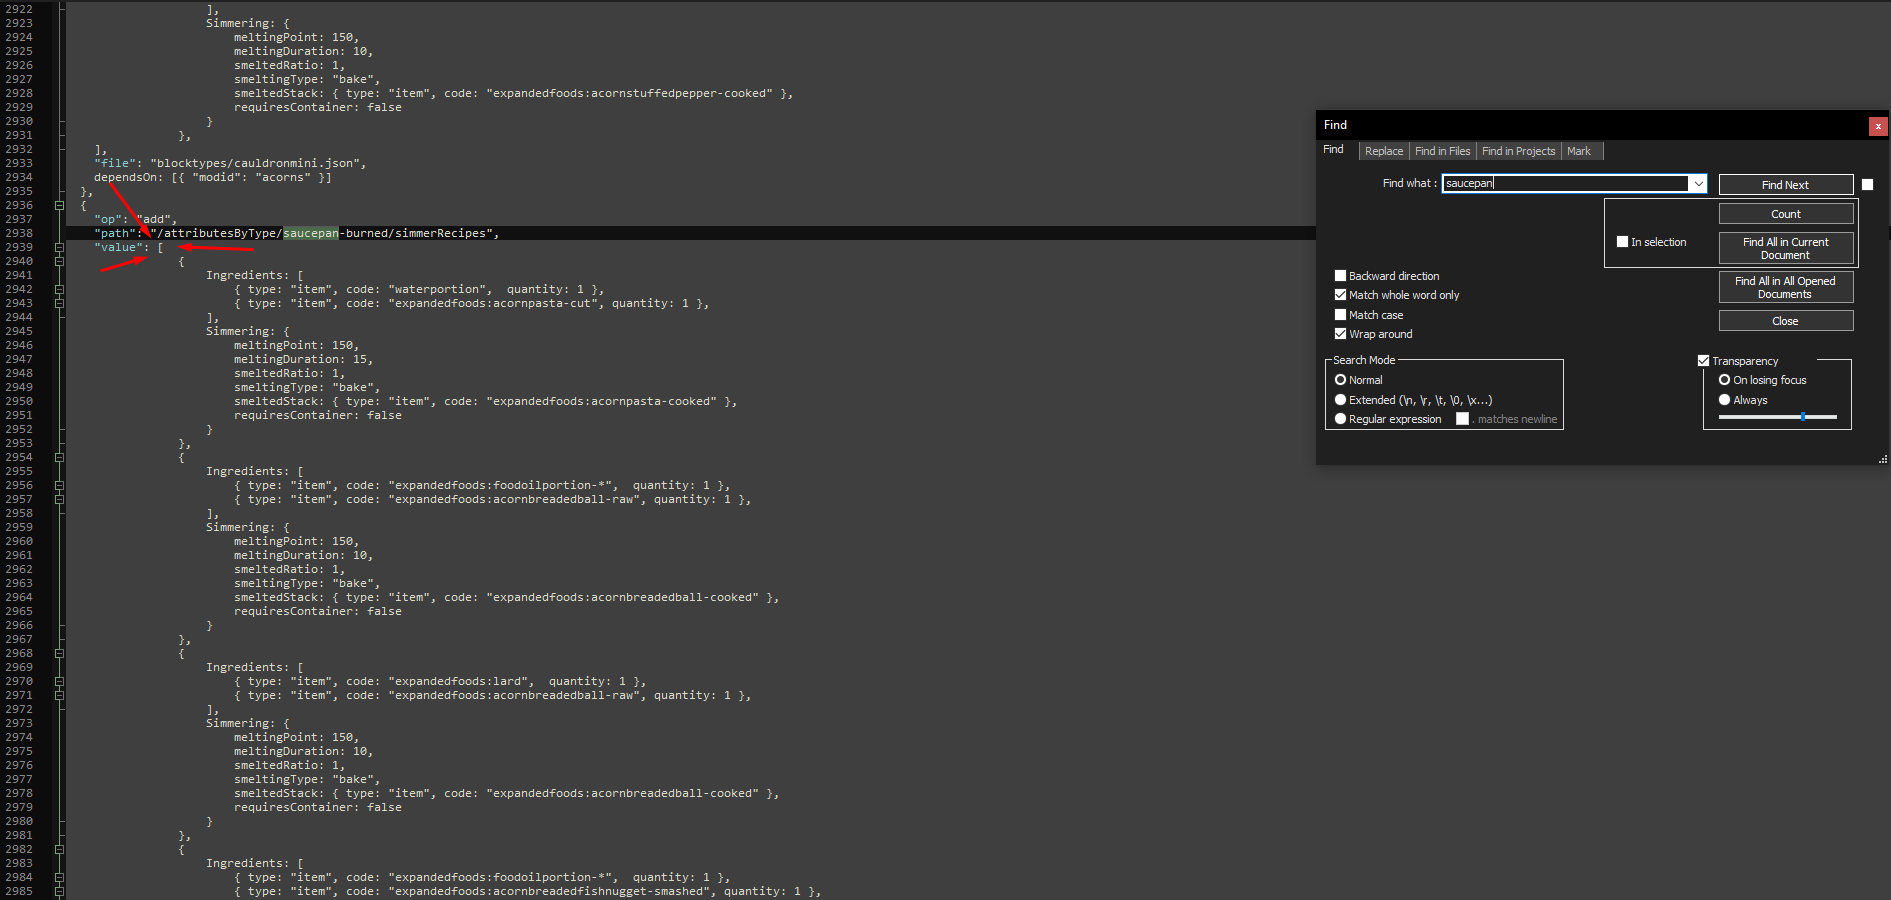The image size is (1891, 900).
Task: Switch to the Mark tab
Action: click(1578, 151)
